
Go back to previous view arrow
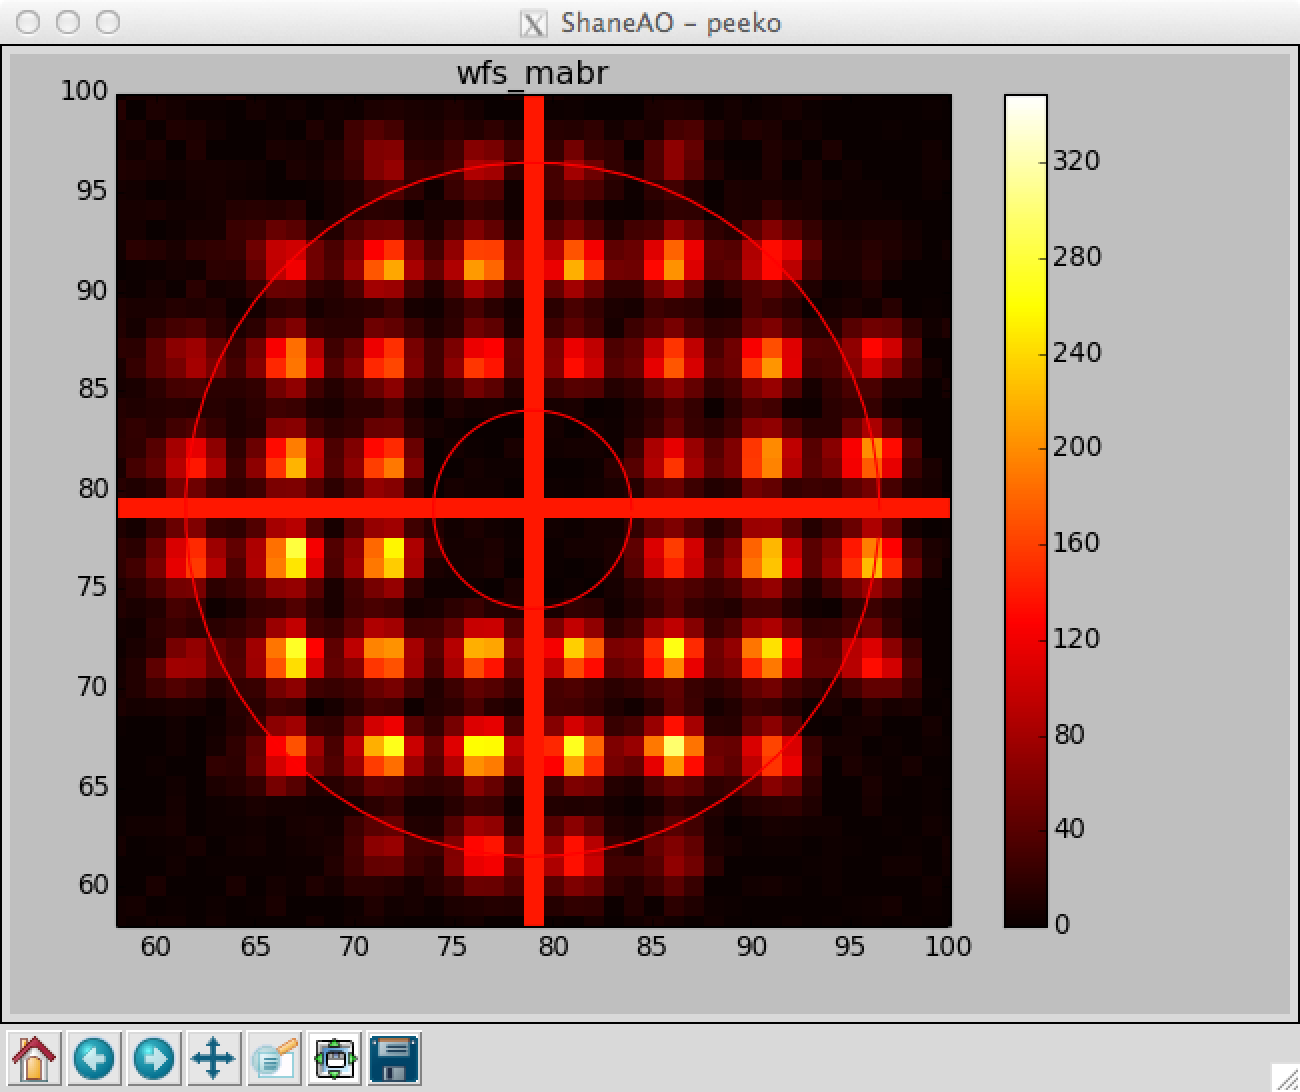point(94,1058)
